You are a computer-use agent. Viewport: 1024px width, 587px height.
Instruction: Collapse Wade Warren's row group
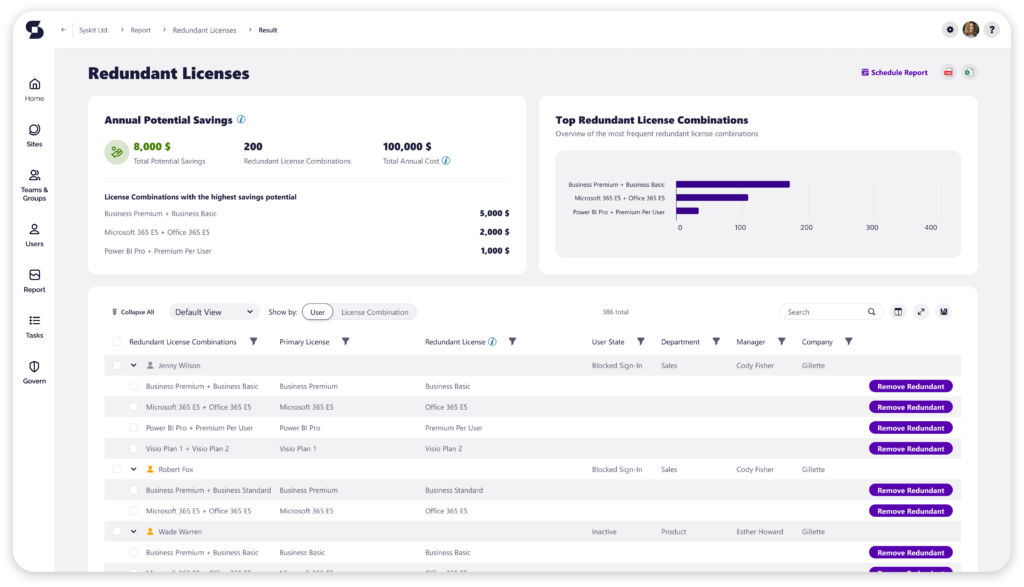point(133,532)
